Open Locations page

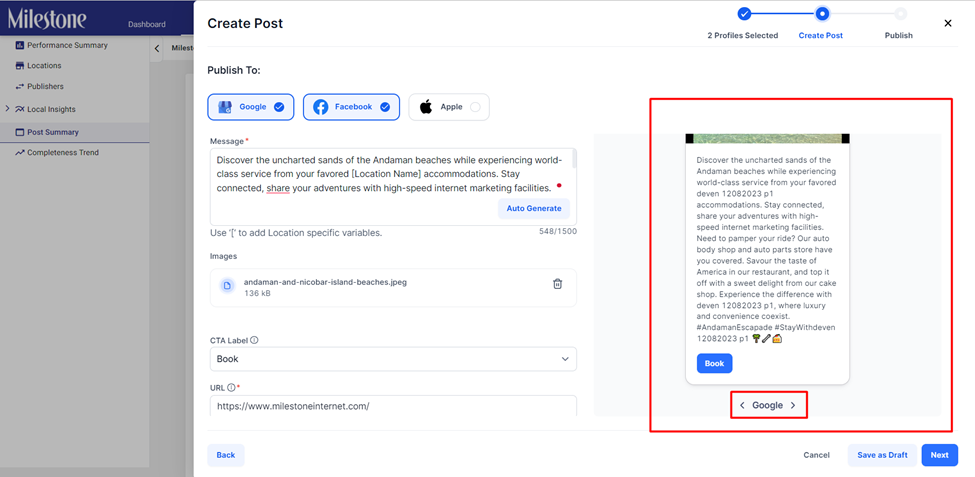[44, 66]
